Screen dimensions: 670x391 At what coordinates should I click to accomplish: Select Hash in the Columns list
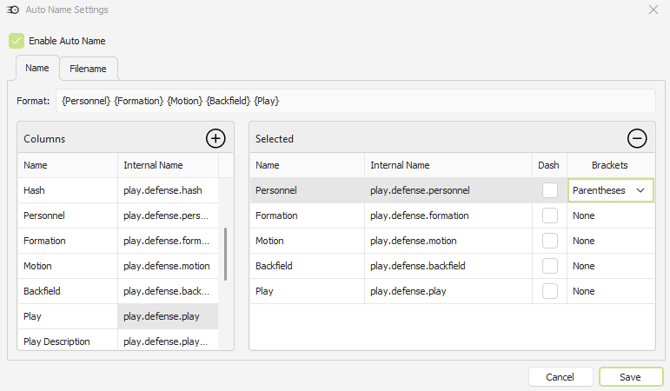coord(68,190)
